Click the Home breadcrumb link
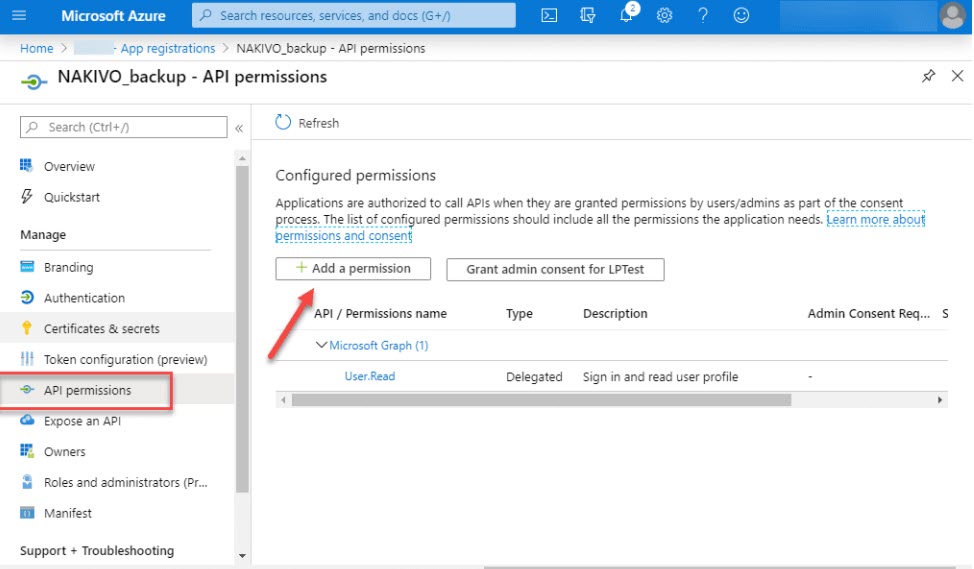Image resolution: width=974 pixels, height=569 pixels. point(36,48)
